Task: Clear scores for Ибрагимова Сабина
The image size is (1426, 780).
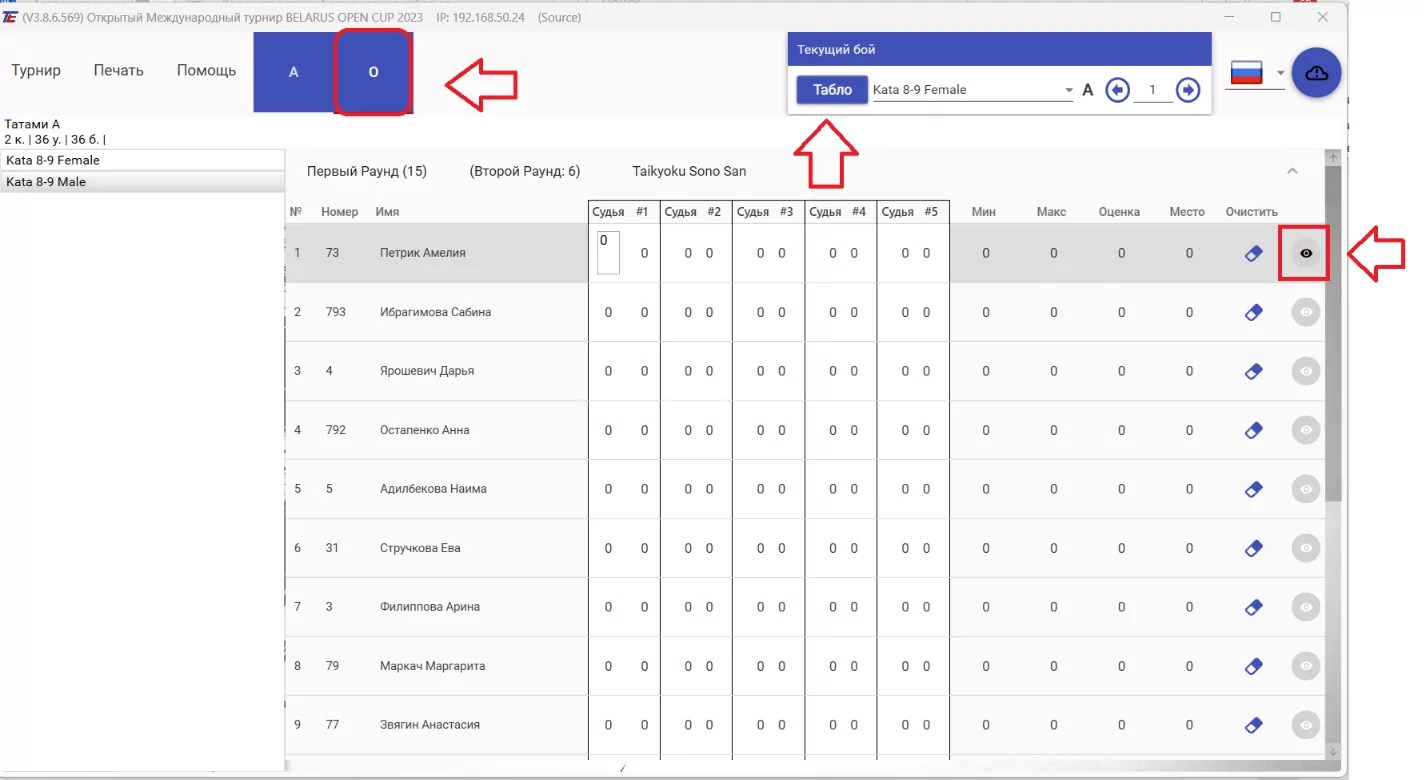Action: [1253, 313]
